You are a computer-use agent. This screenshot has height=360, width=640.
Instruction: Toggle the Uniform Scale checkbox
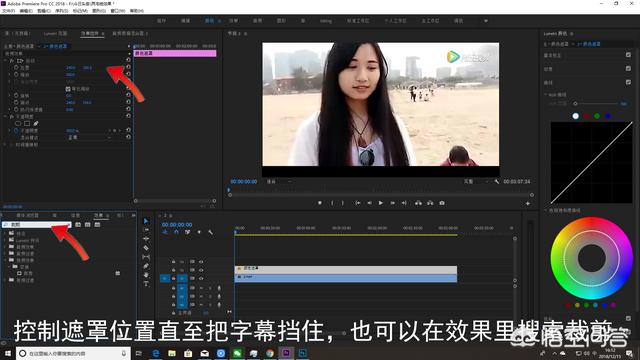[68, 89]
